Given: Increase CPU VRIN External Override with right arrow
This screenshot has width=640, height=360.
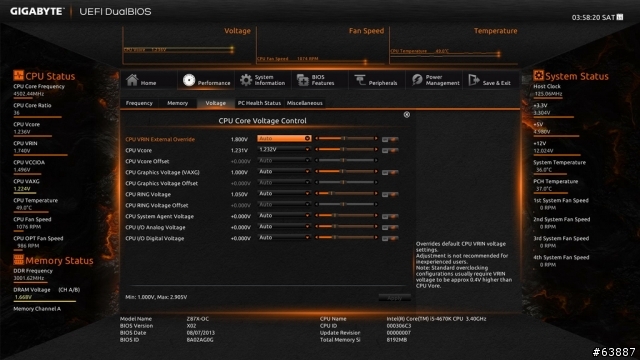Looking at the screenshot, I should pyautogui.click(x=376, y=138).
